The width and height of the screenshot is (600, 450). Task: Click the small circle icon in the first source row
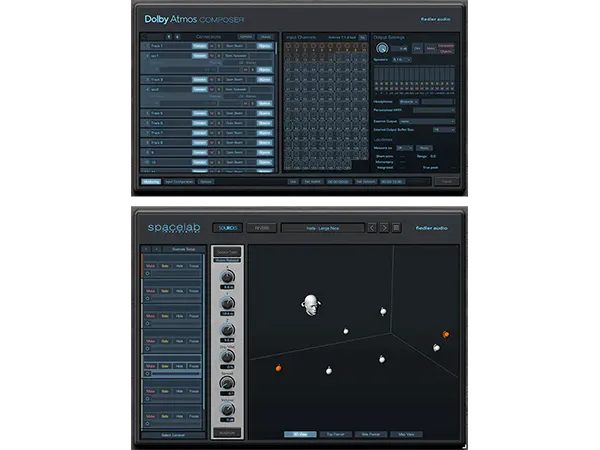pyautogui.click(x=148, y=273)
